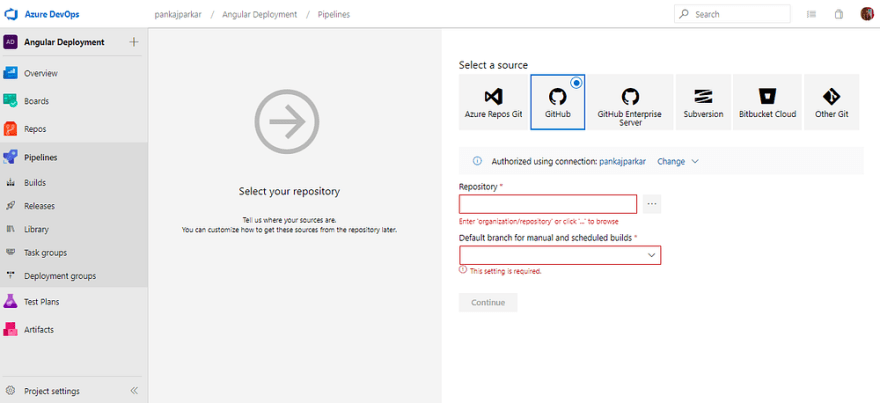Click the Deployment groups icon
Viewport: 880px width, 403px height.
pyautogui.click(x=10, y=276)
